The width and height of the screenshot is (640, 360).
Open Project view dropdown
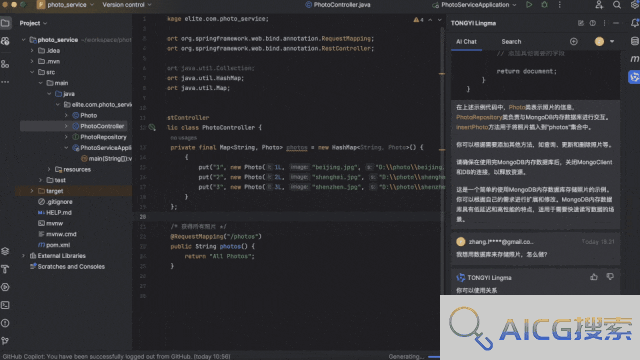point(33,23)
